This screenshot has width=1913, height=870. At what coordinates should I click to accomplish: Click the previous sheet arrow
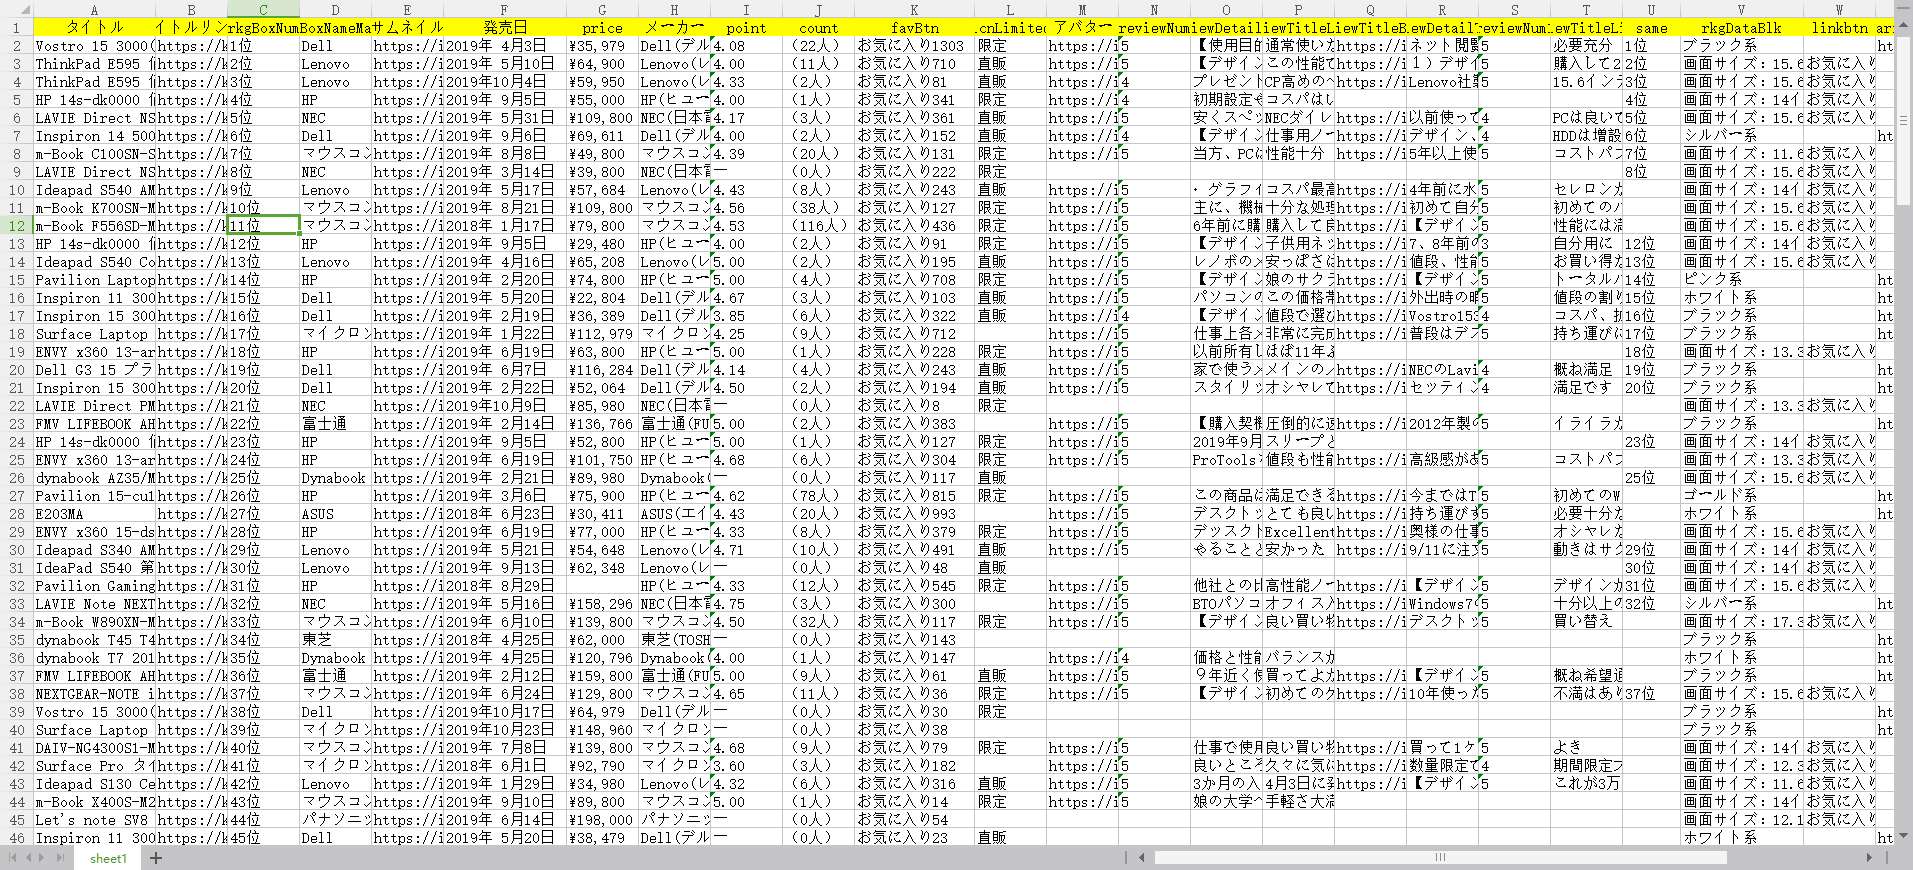pos(29,858)
